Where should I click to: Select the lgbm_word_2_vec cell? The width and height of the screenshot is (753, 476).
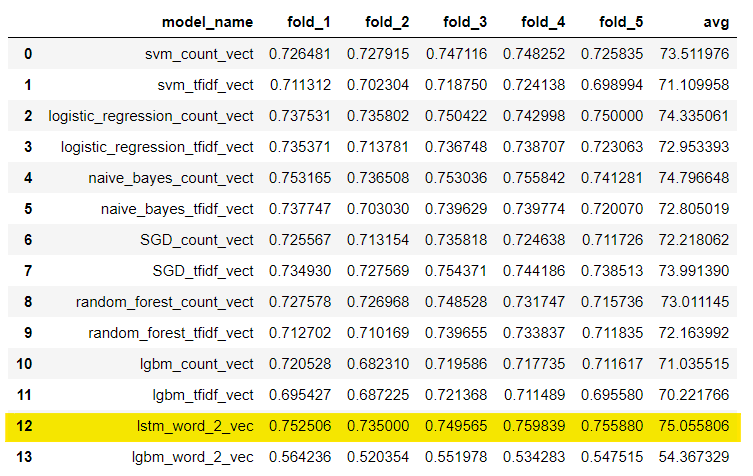click(193, 457)
